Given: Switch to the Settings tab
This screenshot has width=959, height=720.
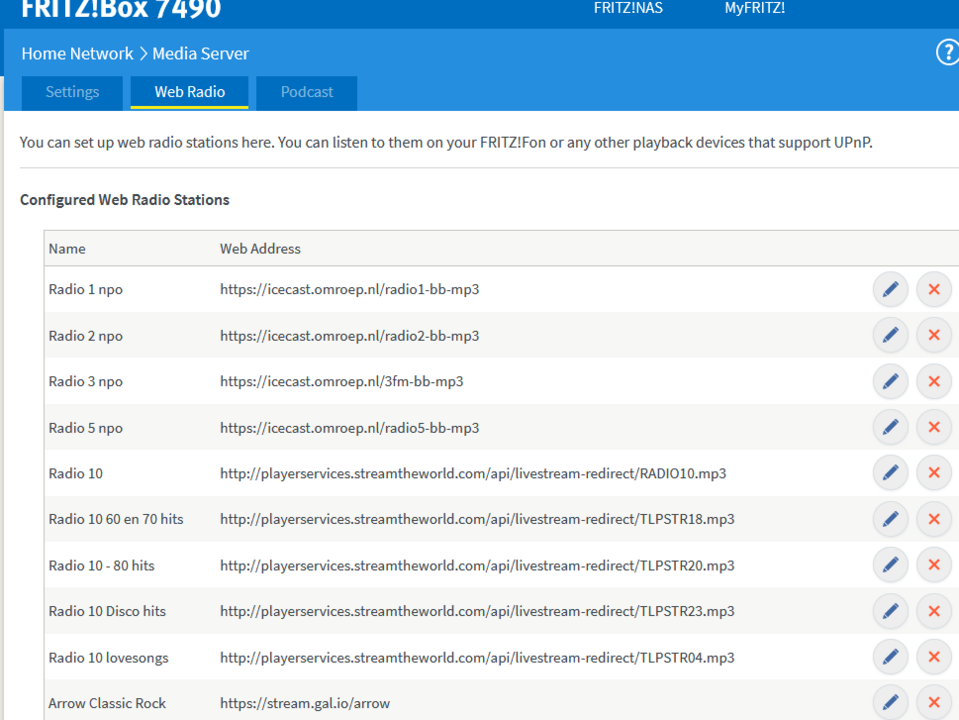Looking at the screenshot, I should click(72, 92).
